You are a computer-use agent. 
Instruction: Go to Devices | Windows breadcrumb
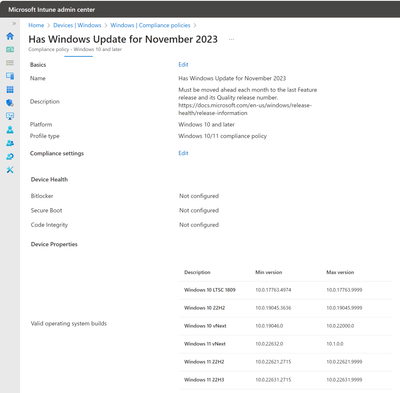pos(77,25)
